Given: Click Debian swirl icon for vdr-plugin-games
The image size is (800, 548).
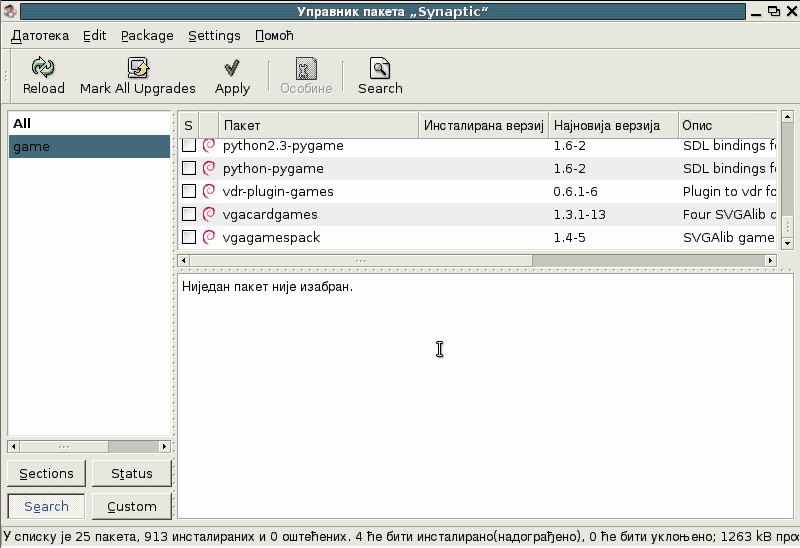Looking at the screenshot, I should [209, 191].
